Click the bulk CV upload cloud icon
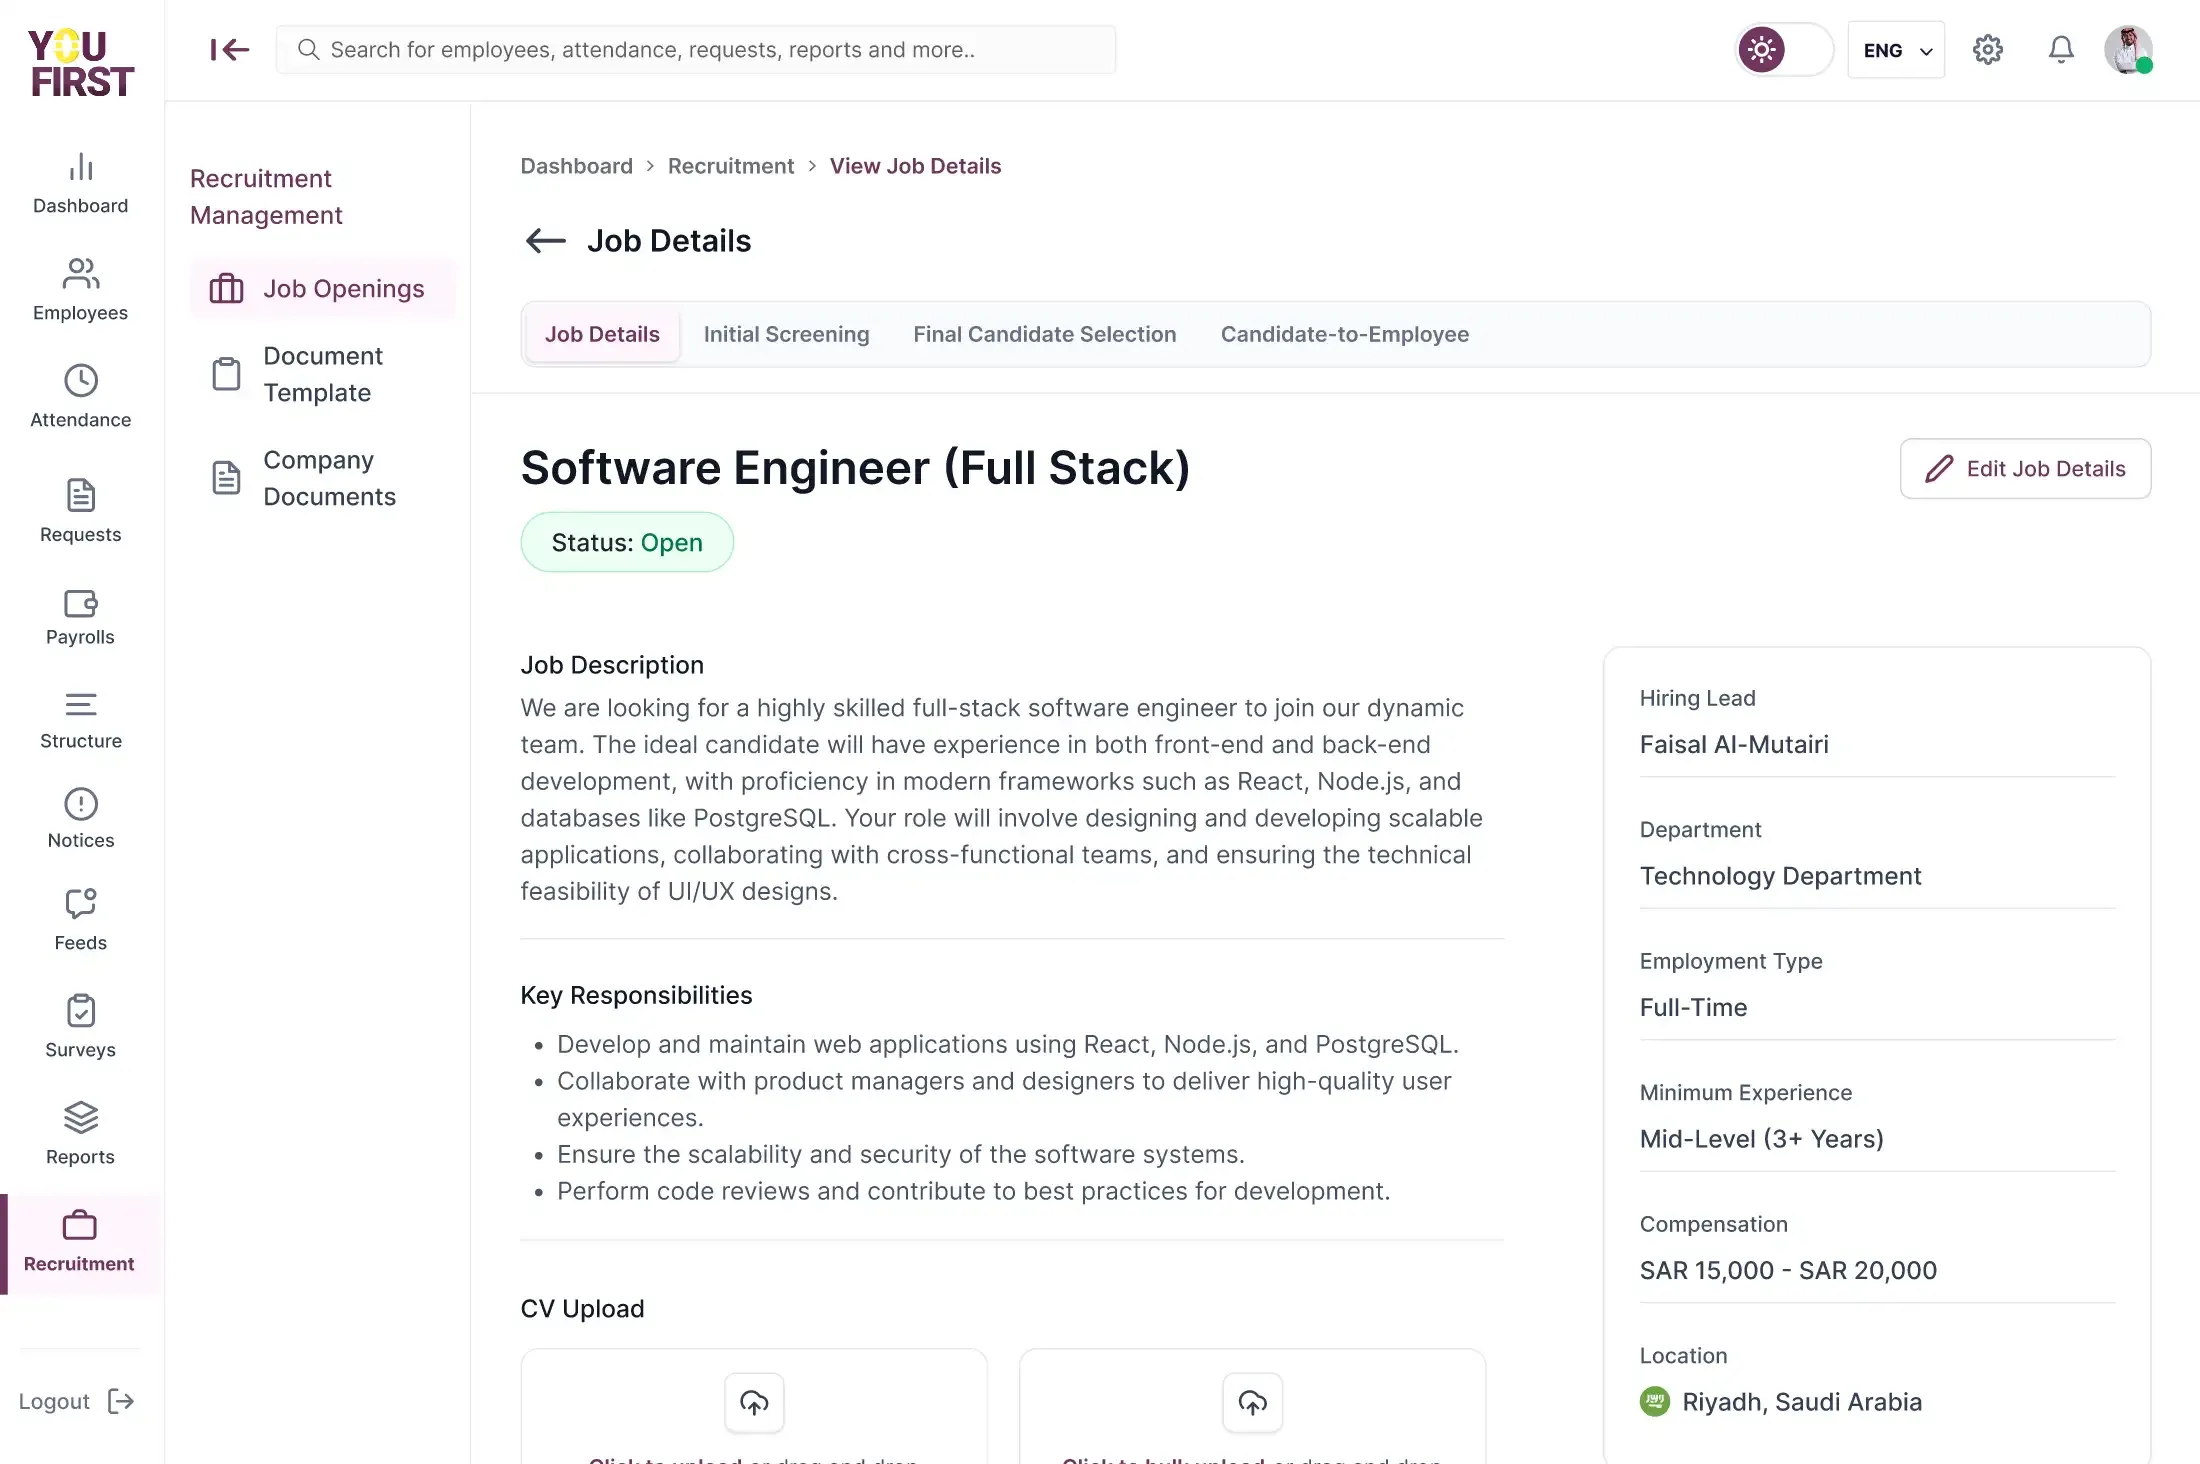The height and width of the screenshot is (1464, 2200). (1252, 1402)
